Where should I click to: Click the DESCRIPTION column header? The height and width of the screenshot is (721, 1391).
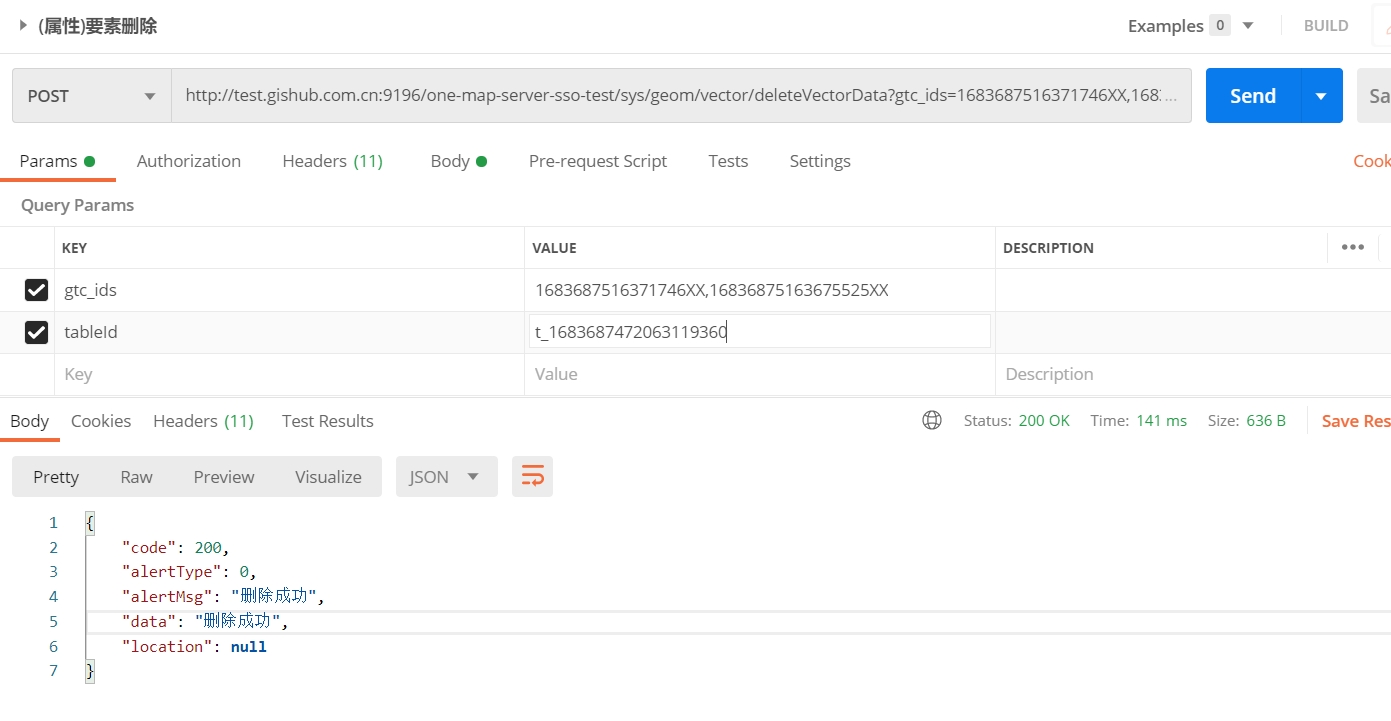coord(1048,248)
